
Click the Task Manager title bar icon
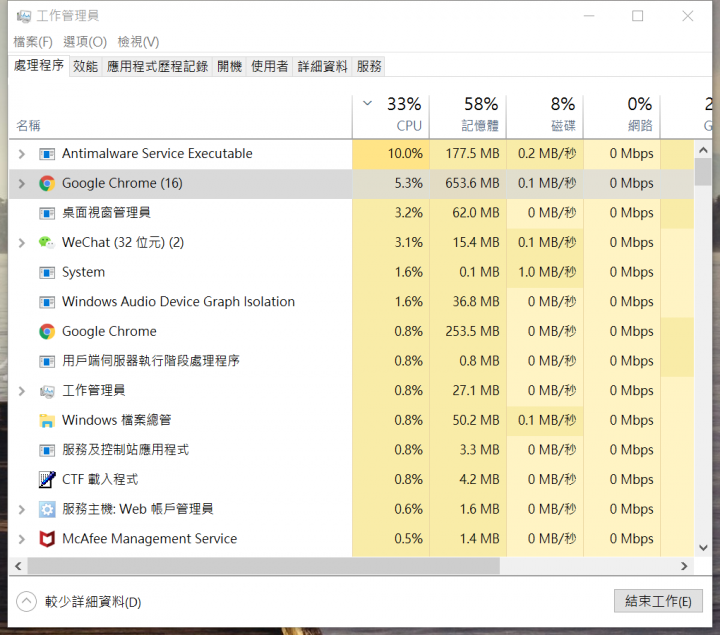tap(23, 17)
